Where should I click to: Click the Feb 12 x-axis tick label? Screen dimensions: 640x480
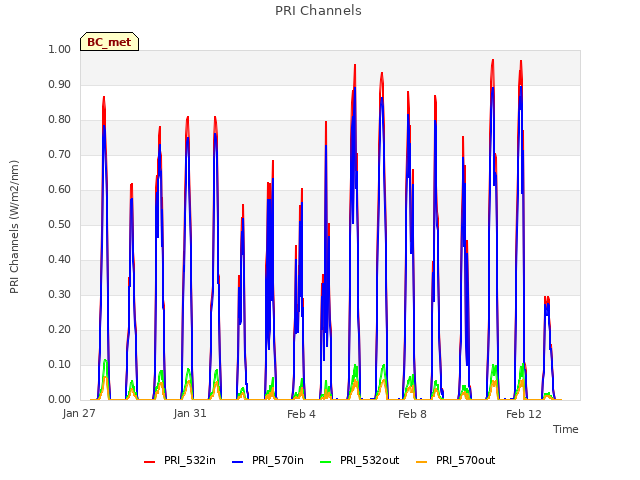coord(524,414)
